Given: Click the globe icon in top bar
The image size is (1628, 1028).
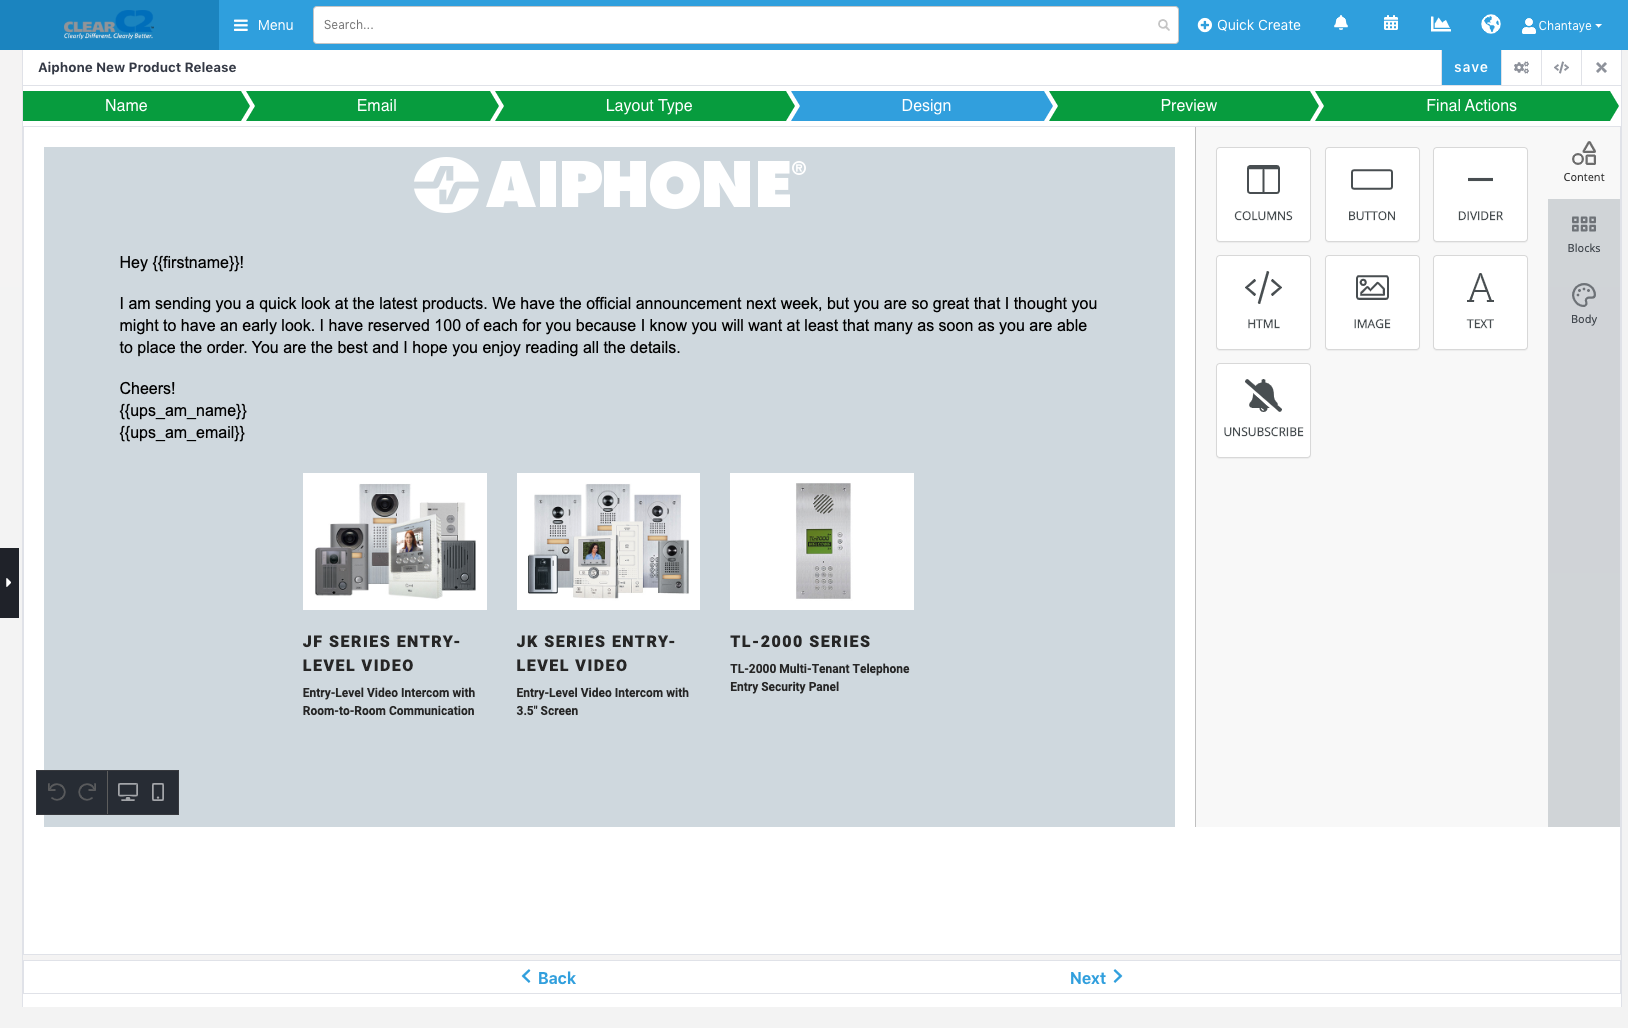Looking at the screenshot, I should coord(1491,24).
